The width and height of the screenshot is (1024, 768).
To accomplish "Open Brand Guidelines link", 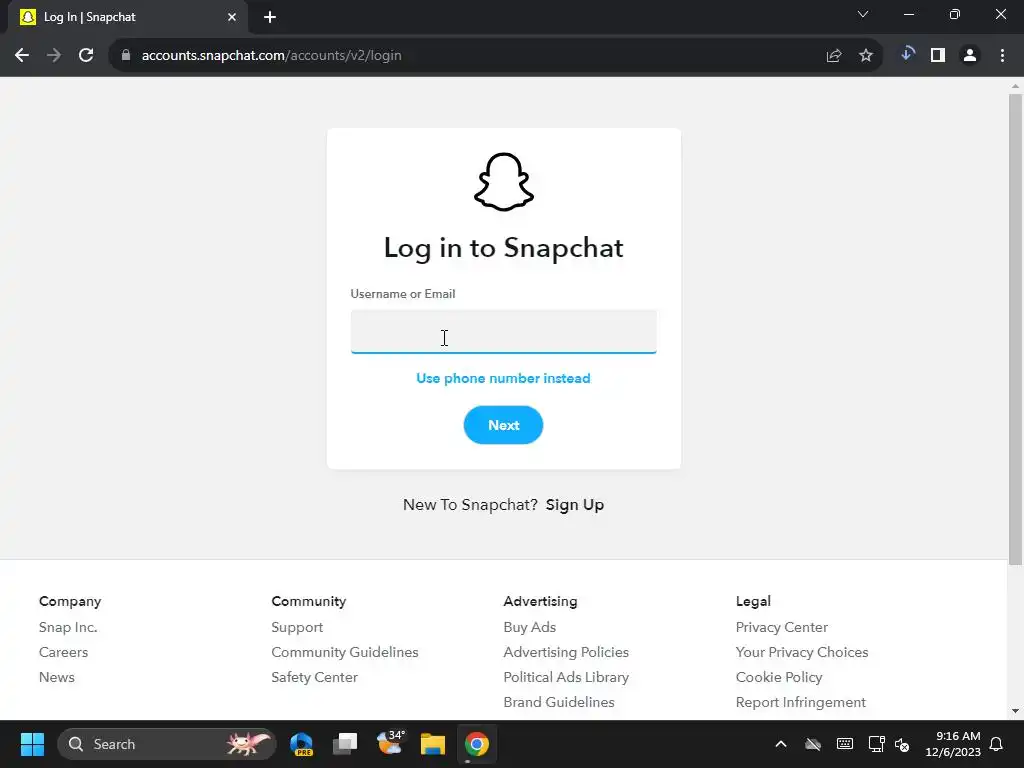I will point(559,702).
